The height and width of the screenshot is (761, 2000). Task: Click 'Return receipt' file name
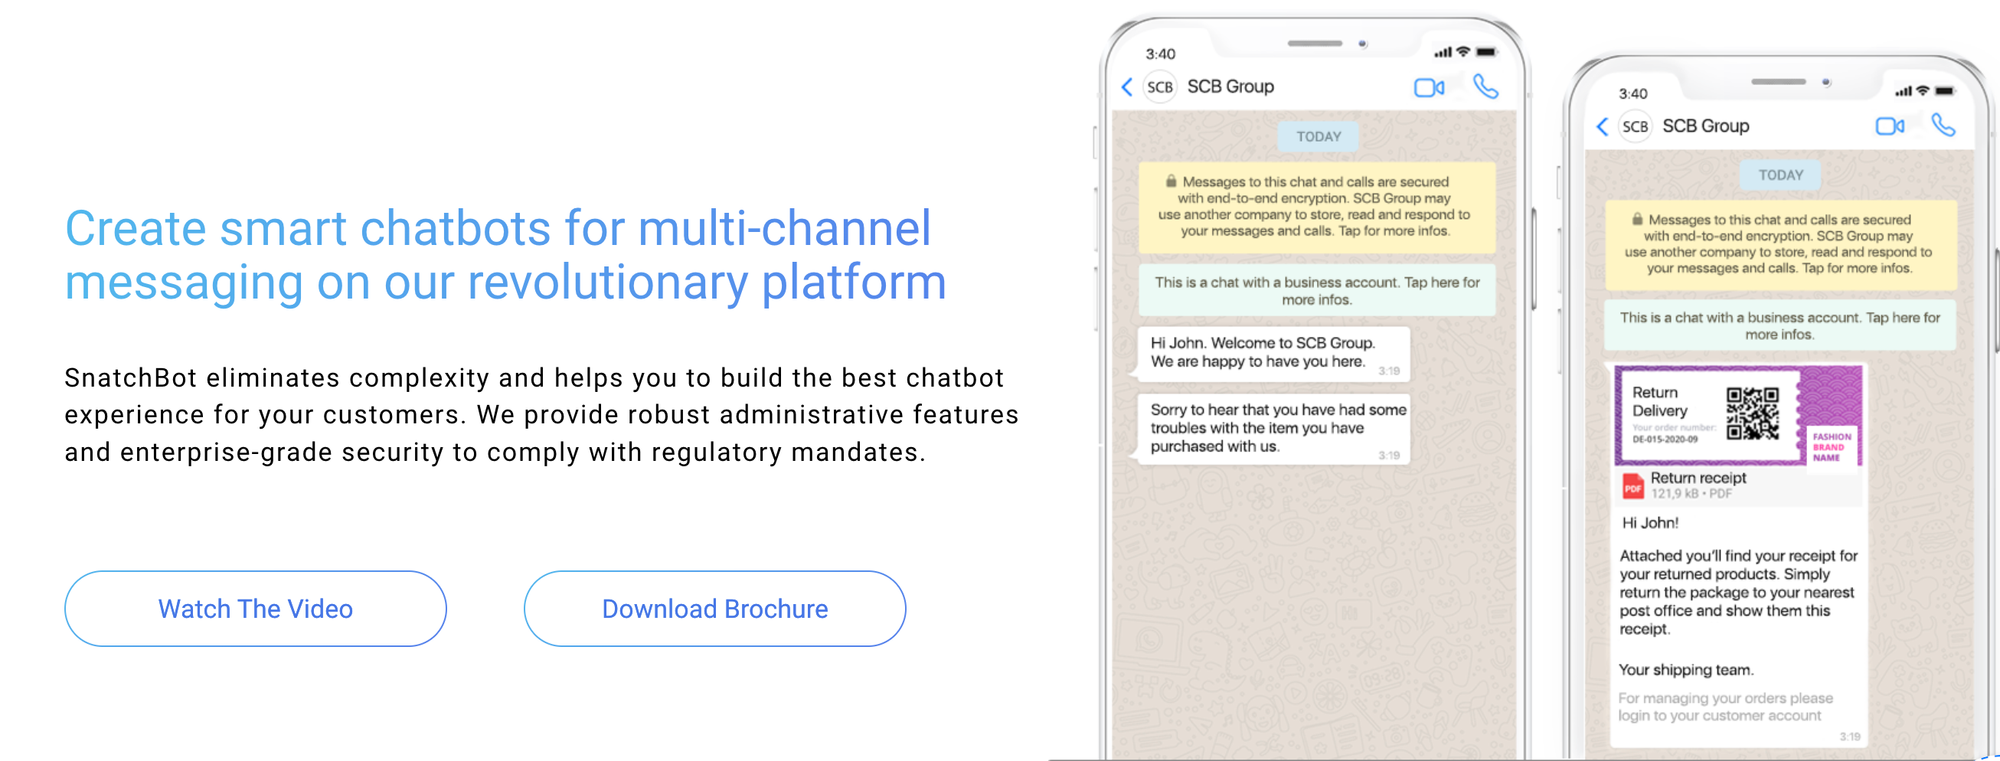coord(1698,478)
